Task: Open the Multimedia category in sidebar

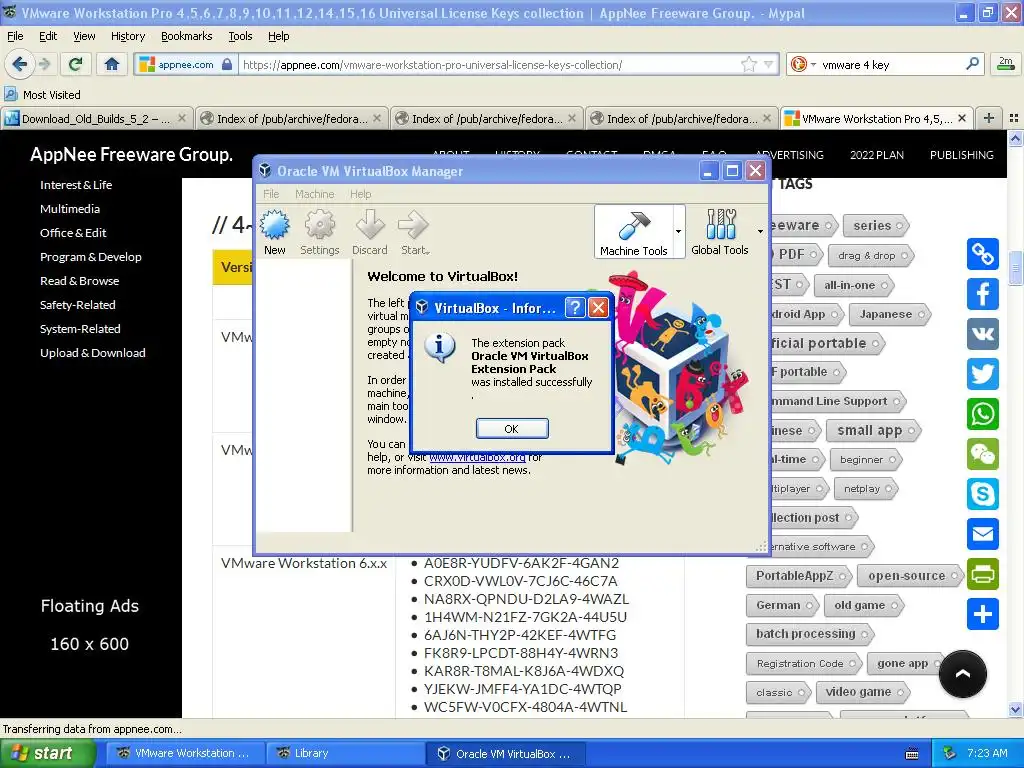Action: 70,209
